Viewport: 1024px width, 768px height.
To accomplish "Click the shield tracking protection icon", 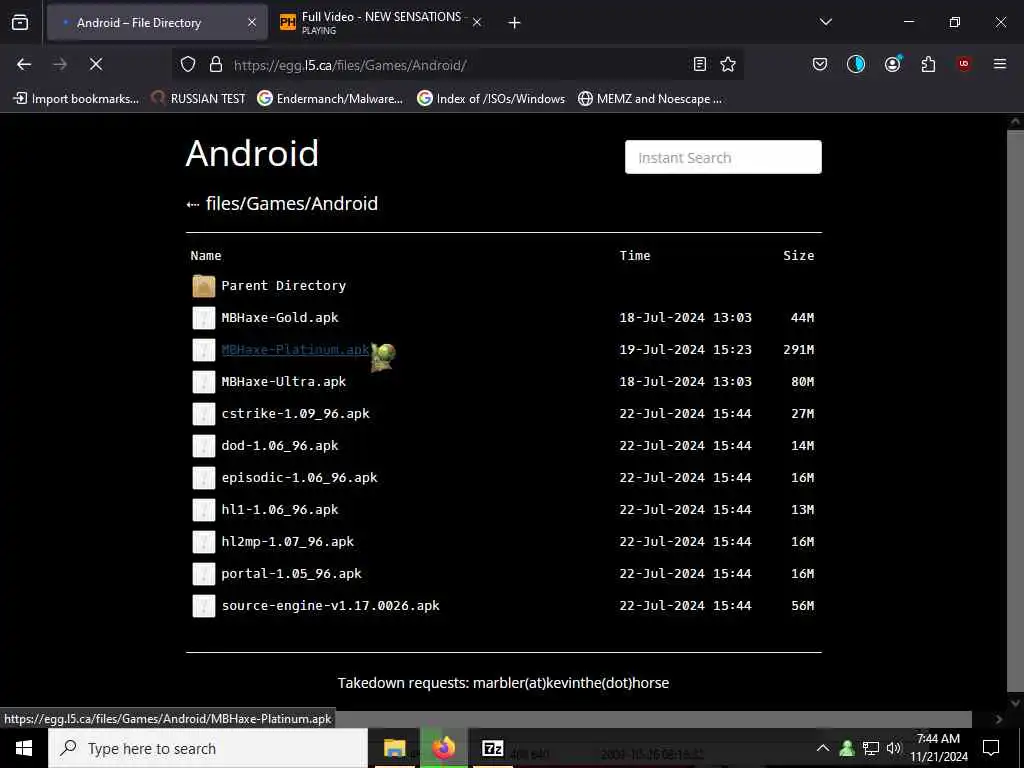I will 188,64.
